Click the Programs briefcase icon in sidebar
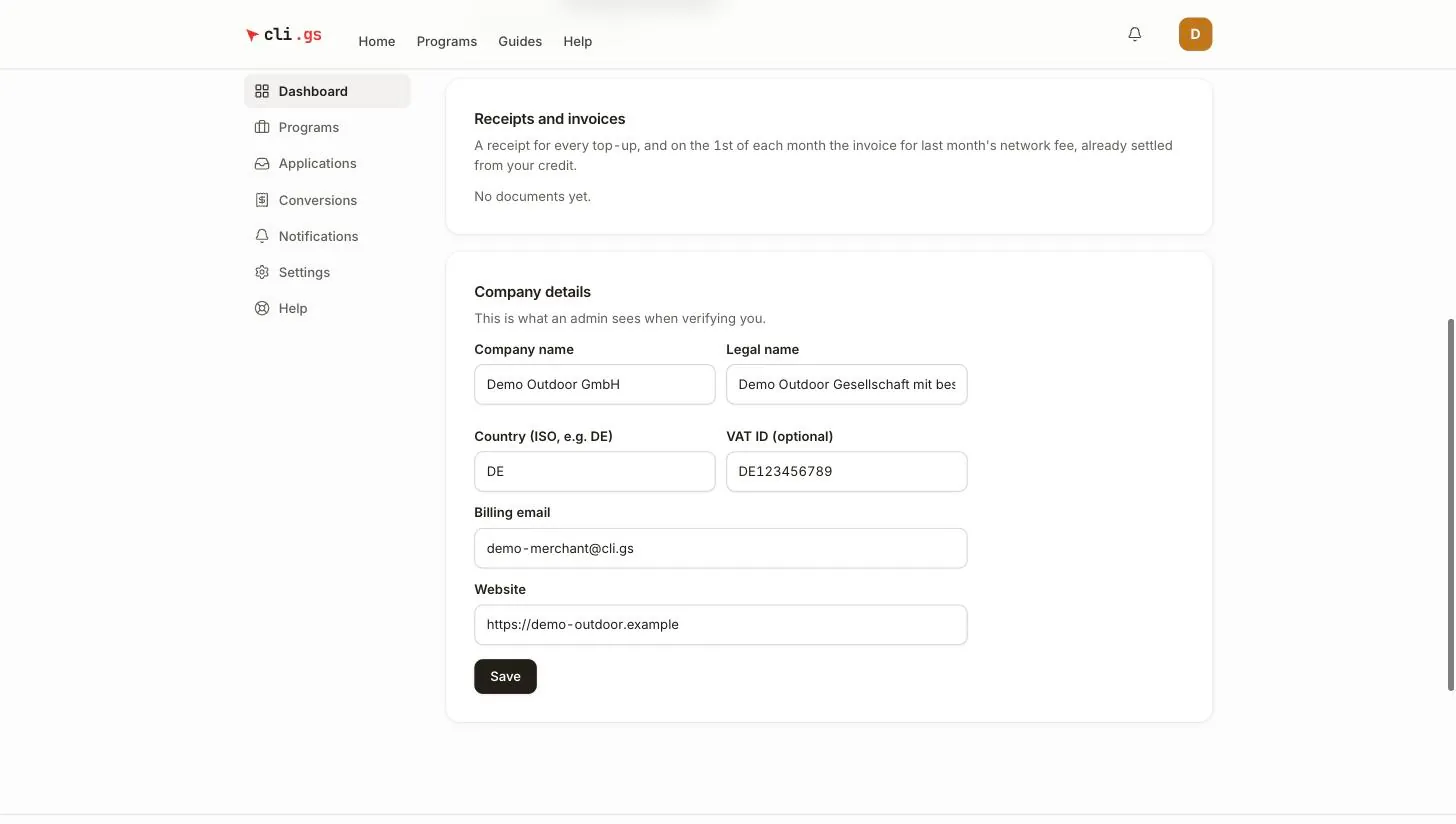The height and width of the screenshot is (824, 1456). click(x=262, y=127)
